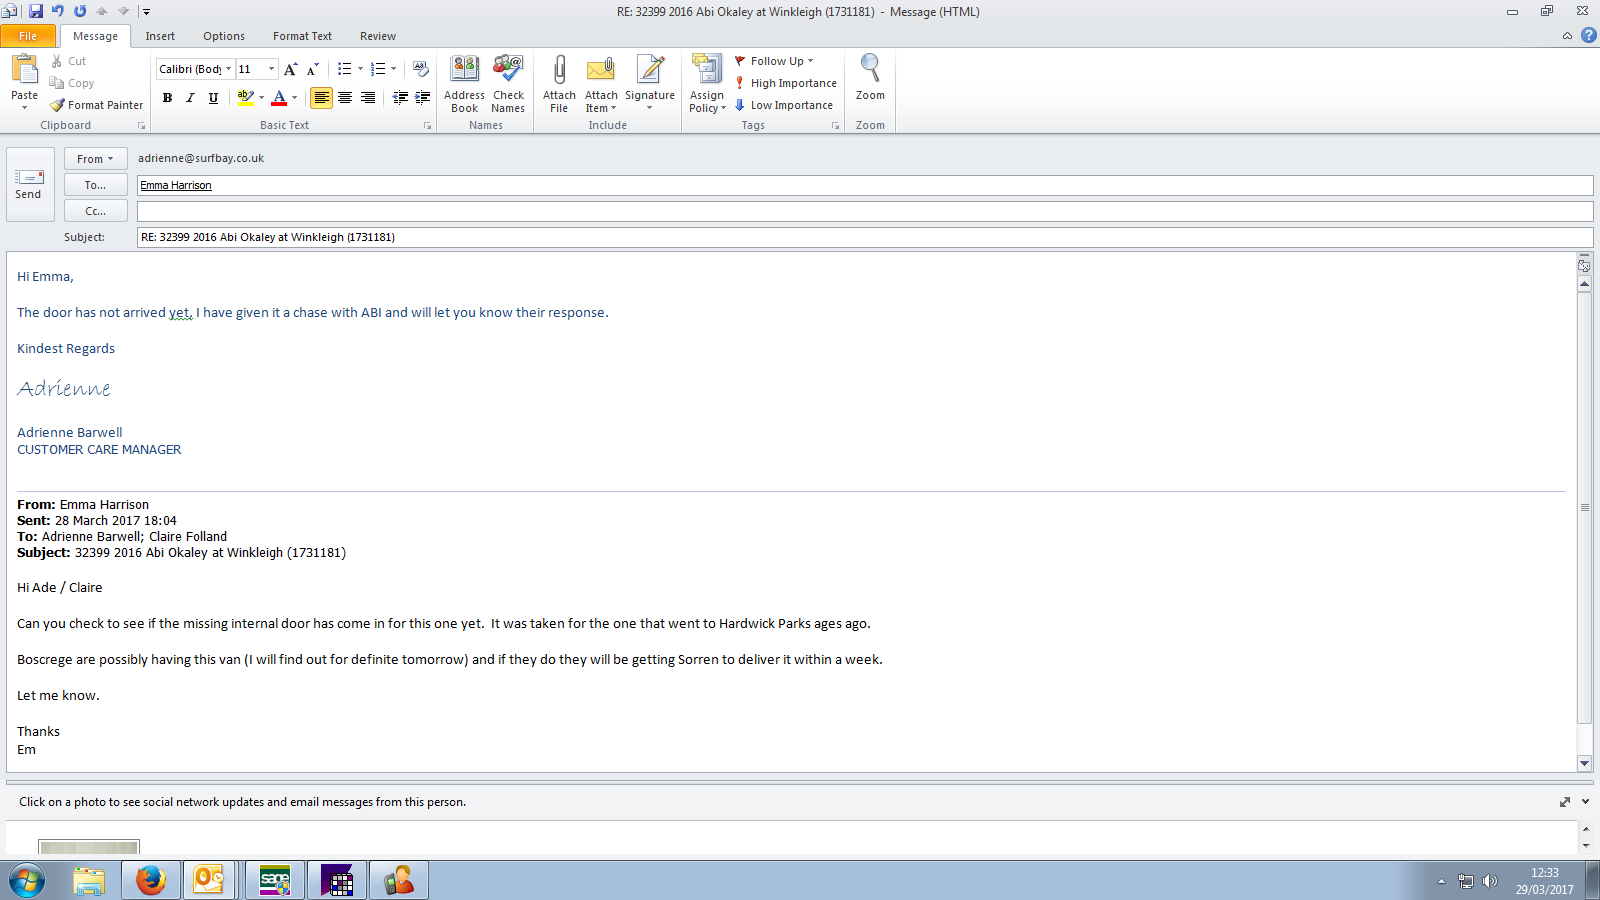The height and width of the screenshot is (900, 1600).
Task: Toggle italic formatting
Action: tap(190, 98)
